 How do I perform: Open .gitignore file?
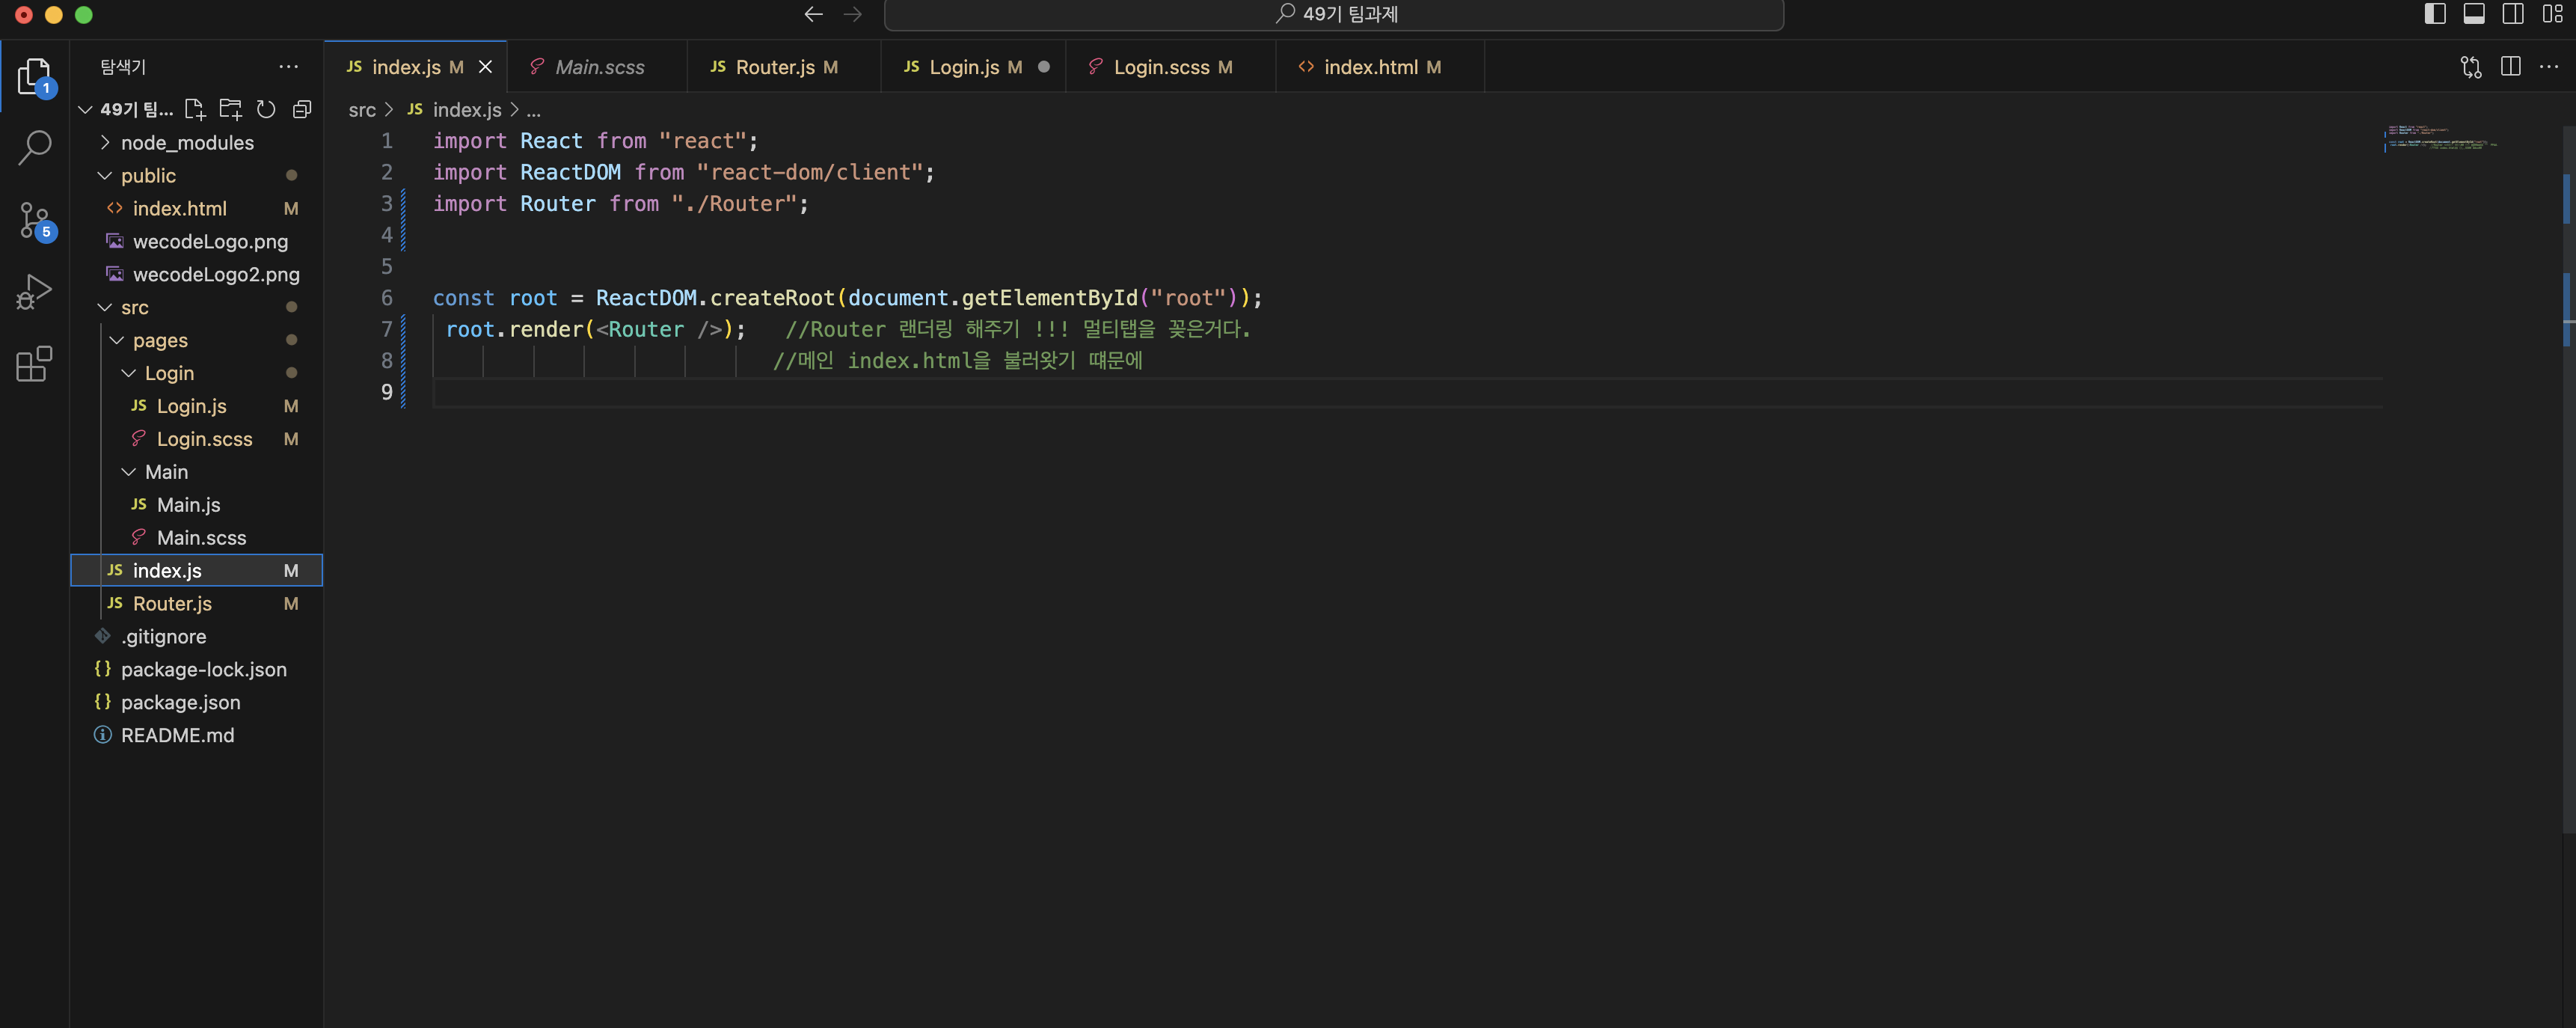(196, 637)
